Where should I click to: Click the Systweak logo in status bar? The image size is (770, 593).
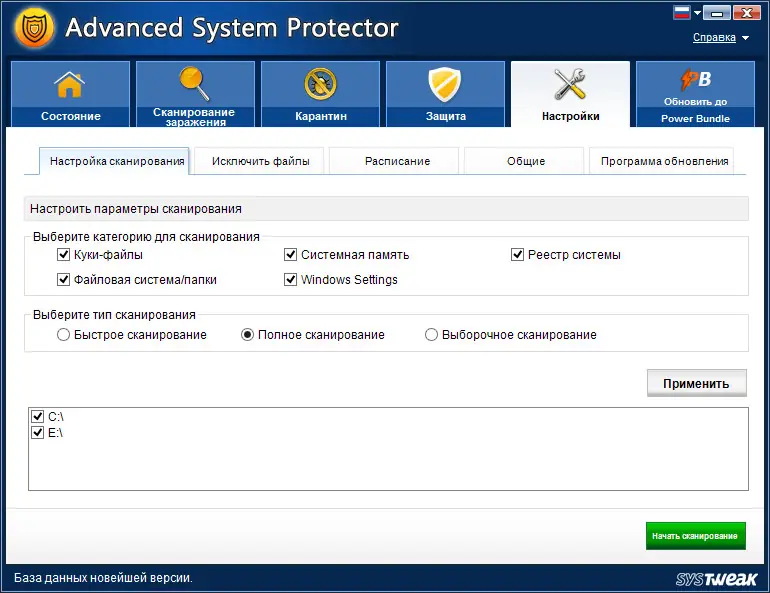pos(716,579)
